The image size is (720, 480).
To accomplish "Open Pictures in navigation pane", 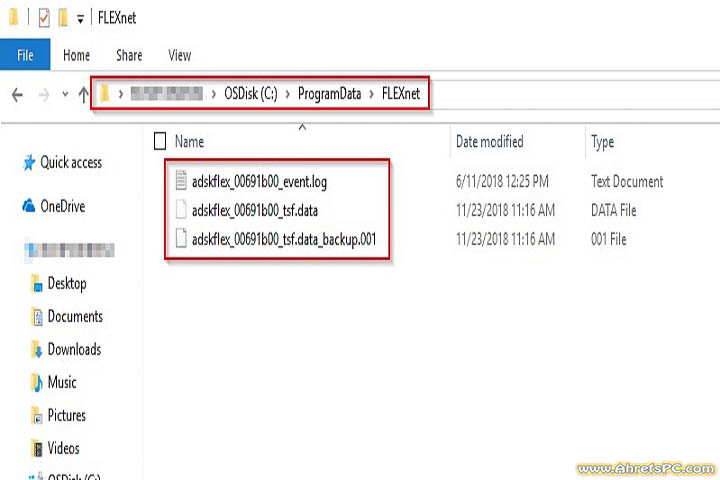I will pyautogui.click(x=67, y=415).
